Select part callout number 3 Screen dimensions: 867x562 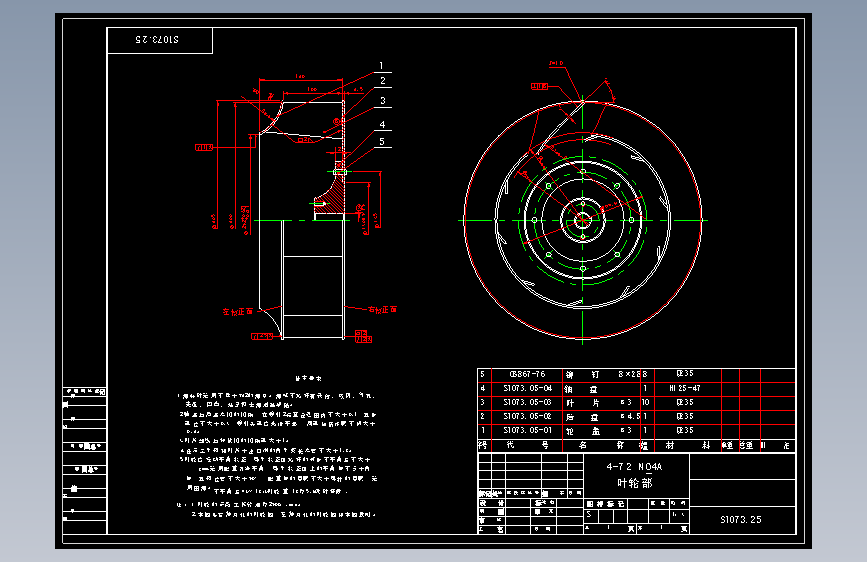pos(382,101)
